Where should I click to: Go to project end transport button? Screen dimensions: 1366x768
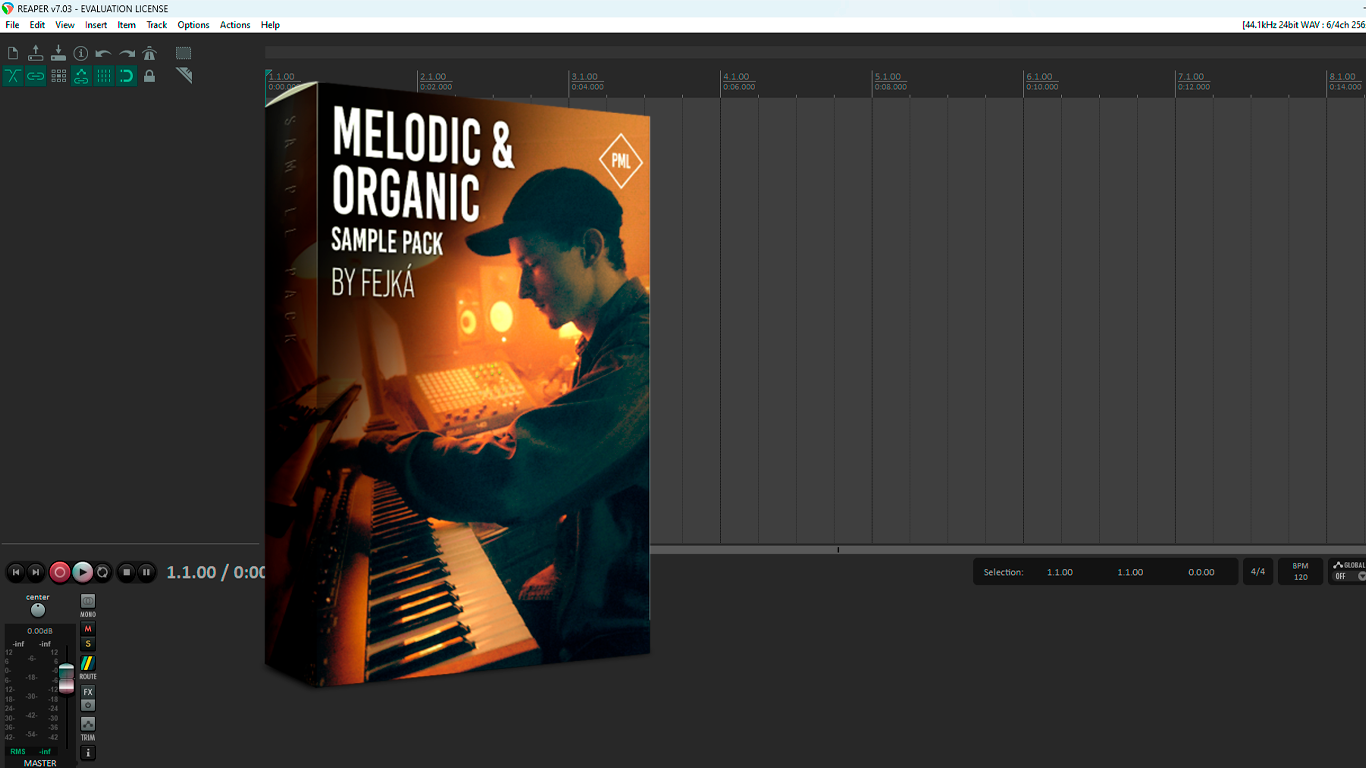pos(36,572)
